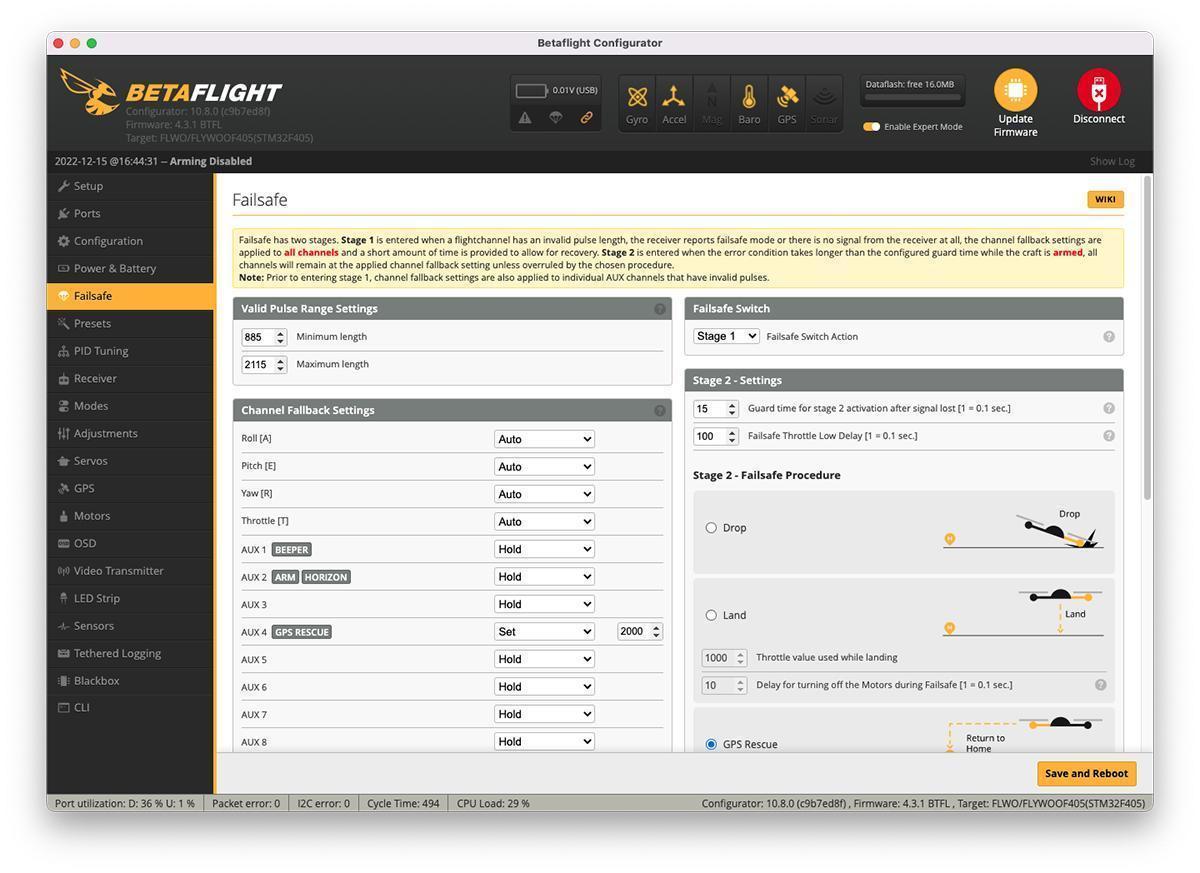Open help for Channel Fallback Settings
1200x873 pixels.
click(660, 411)
